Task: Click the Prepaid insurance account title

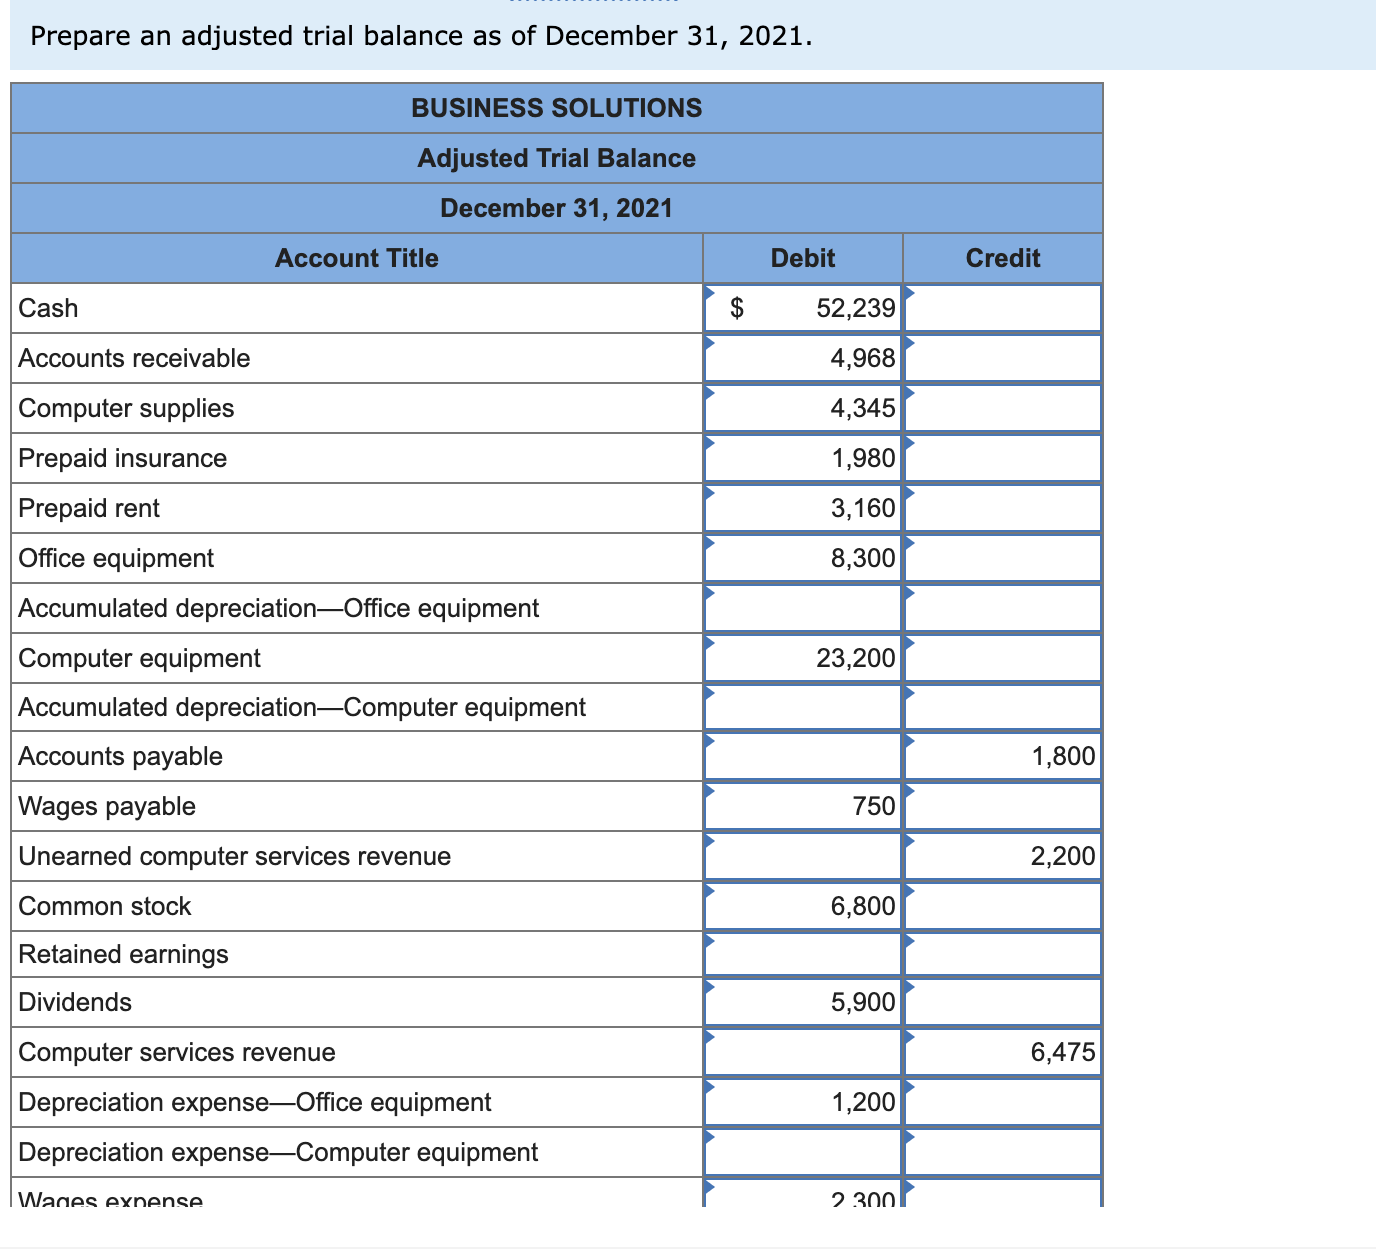Action: (122, 458)
